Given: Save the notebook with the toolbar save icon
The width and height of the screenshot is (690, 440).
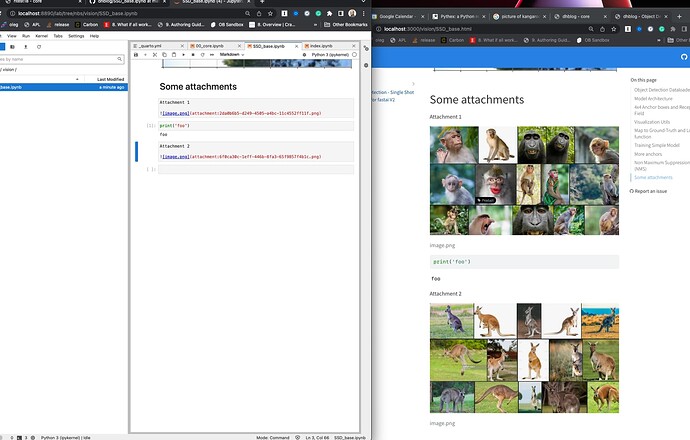Looking at the screenshot, I should tap(136, 54).
